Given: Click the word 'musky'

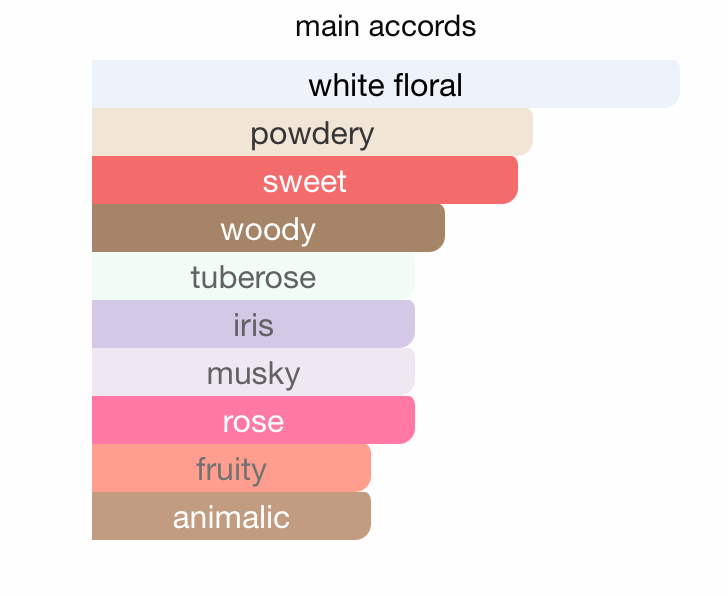Looking at the screenshot, I should pos(254,375).
